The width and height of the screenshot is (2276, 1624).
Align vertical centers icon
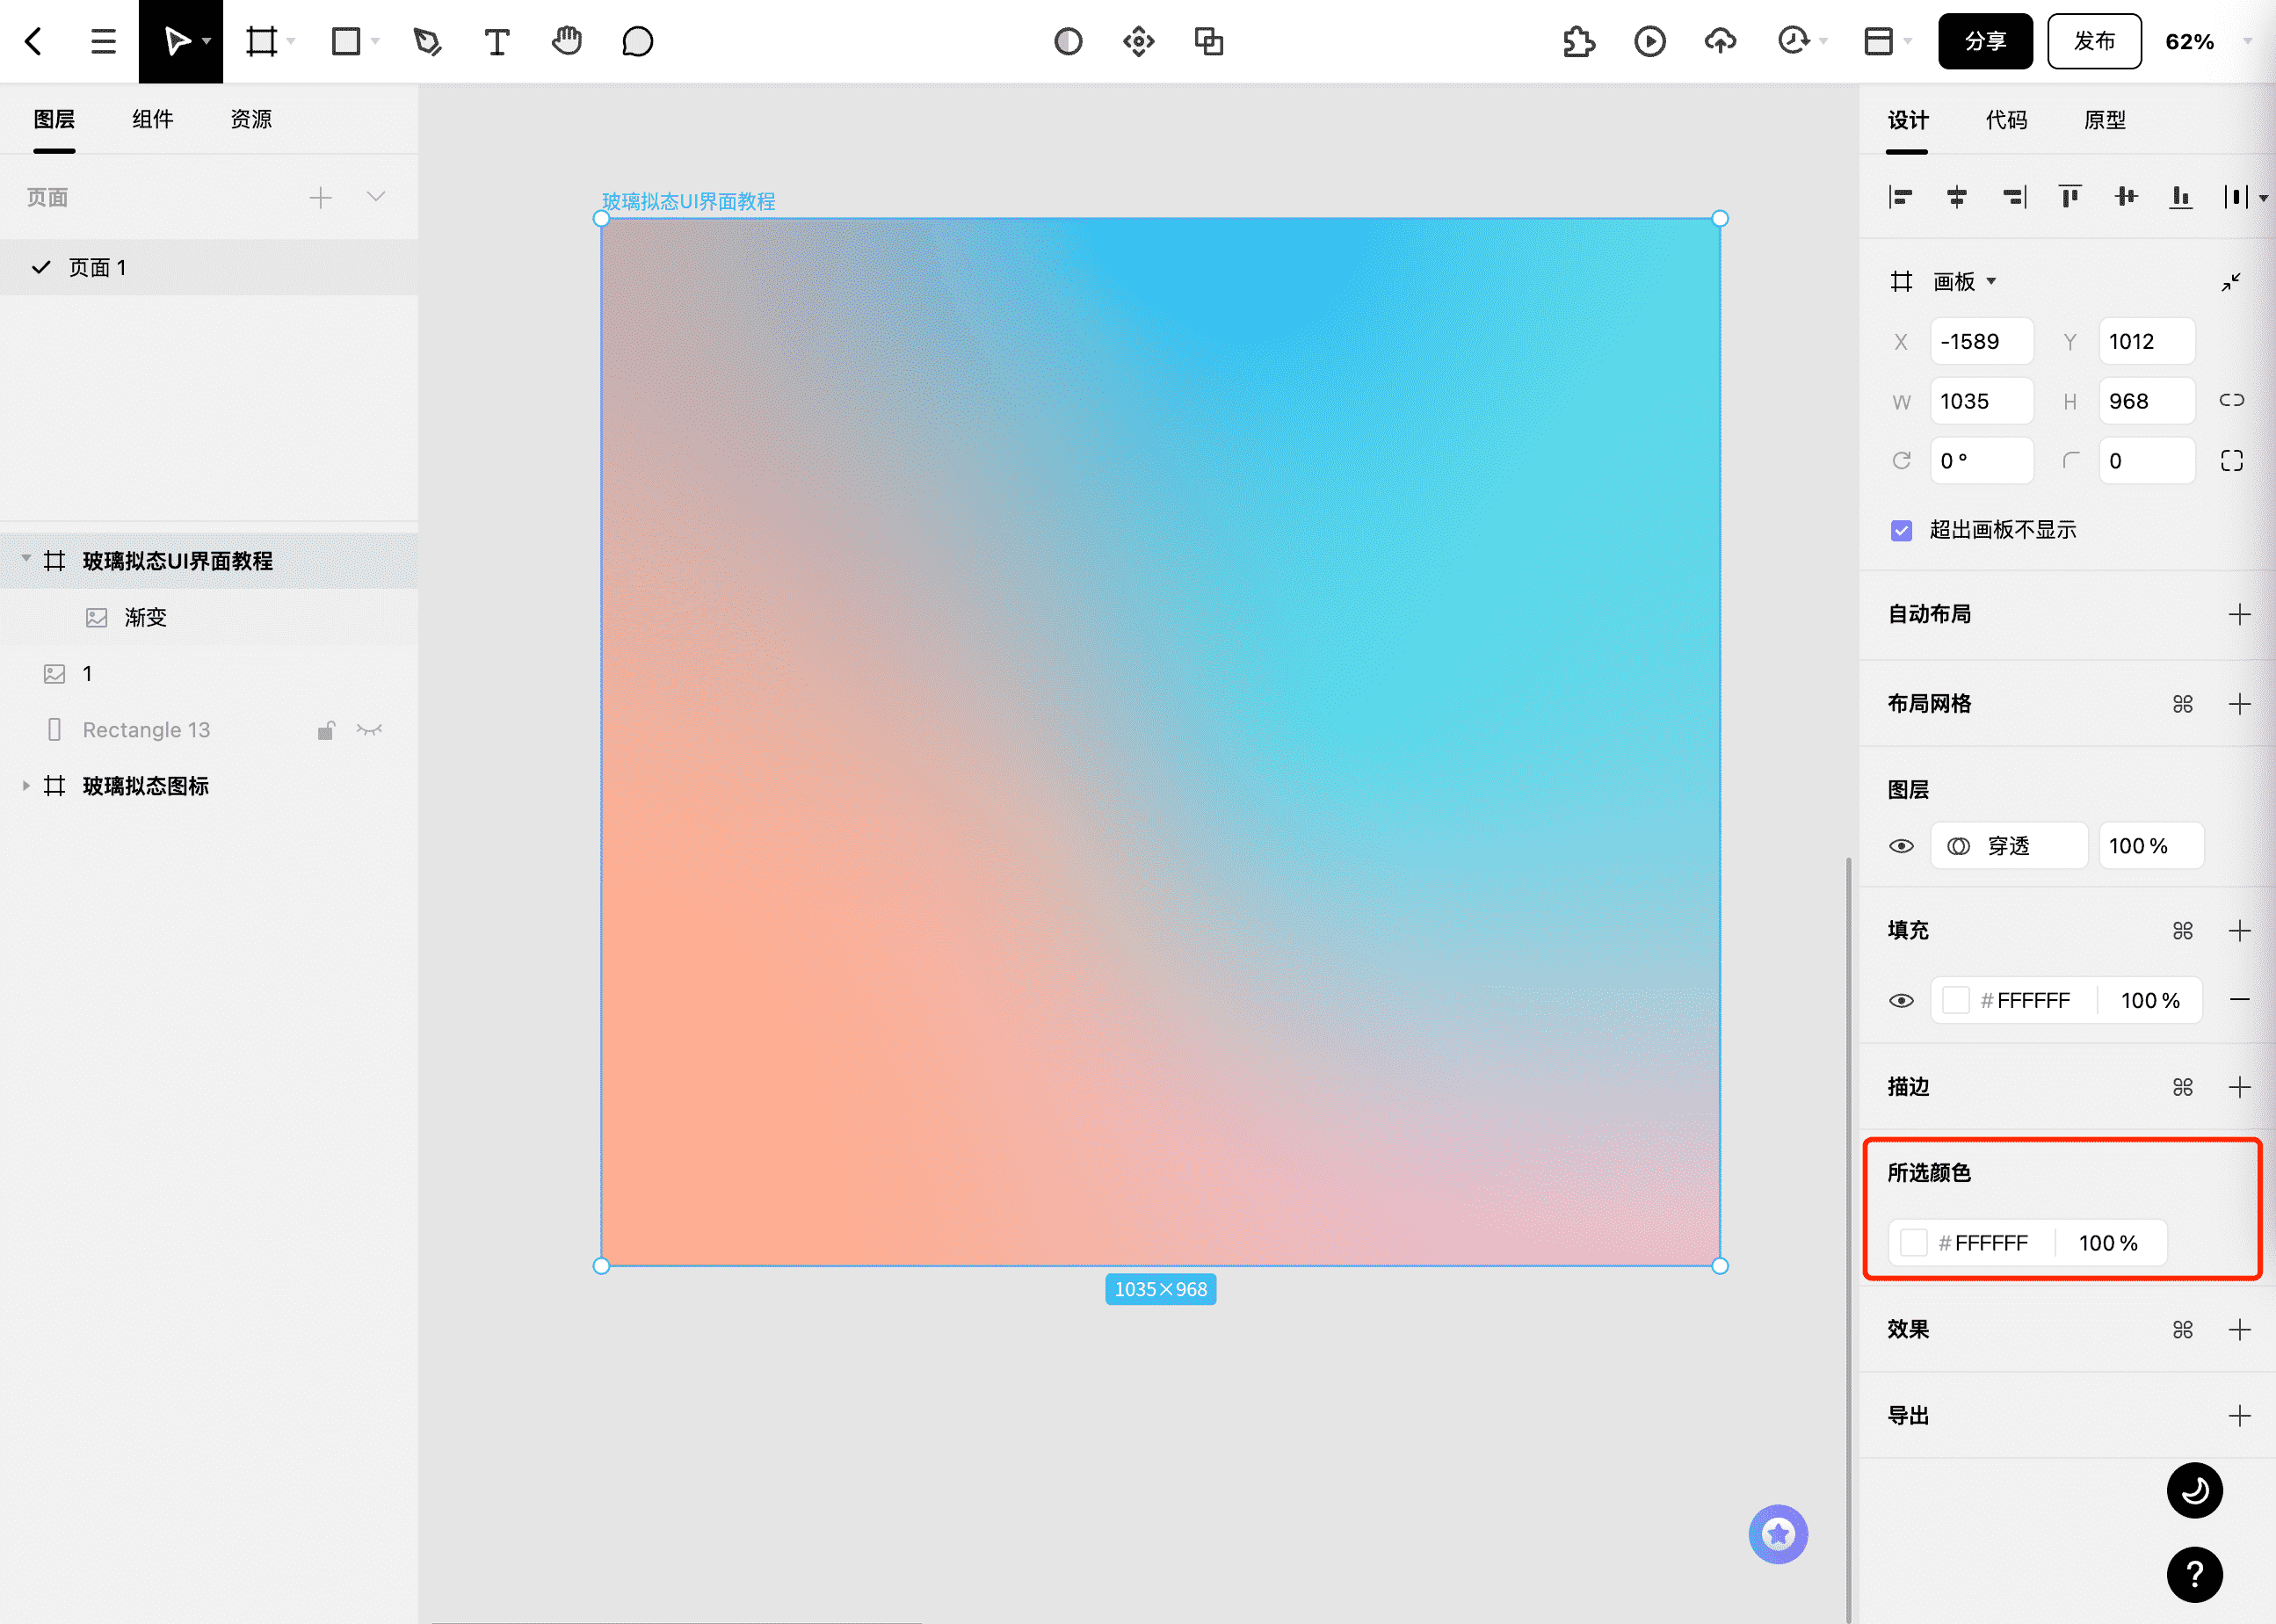coord(2126,197)
